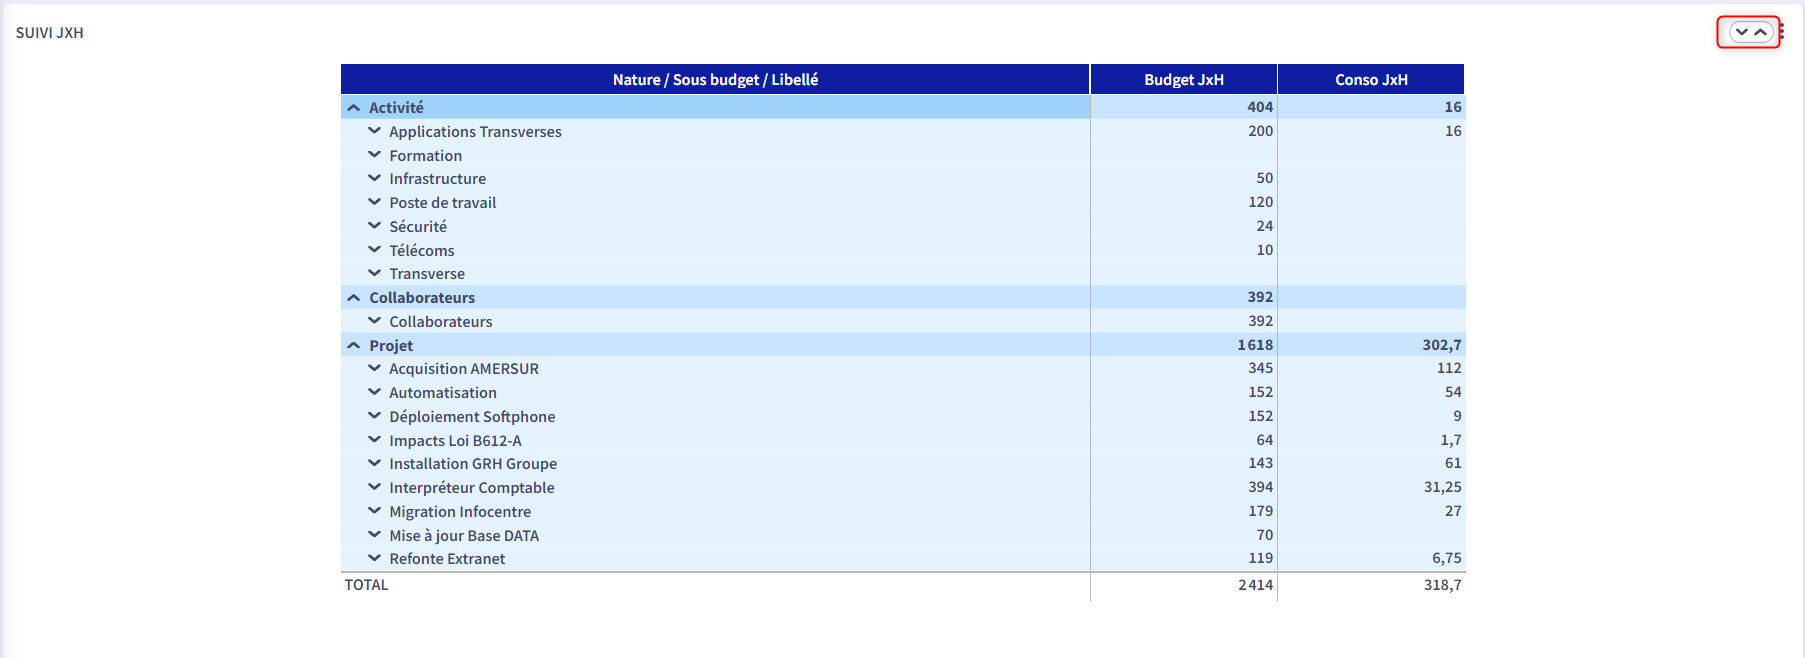Expand all rows with the down chevron button
Image resolution: width=1805 pixels, height=658 pixels.
(x=1741, y=32)
